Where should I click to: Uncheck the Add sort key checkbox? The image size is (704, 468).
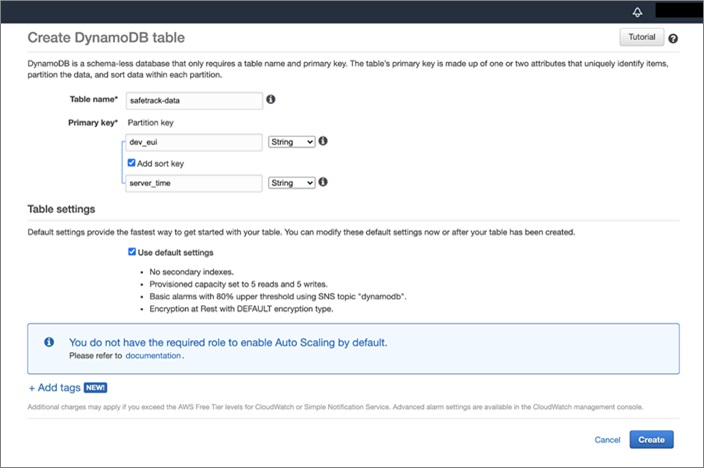(x=132, y=163)
